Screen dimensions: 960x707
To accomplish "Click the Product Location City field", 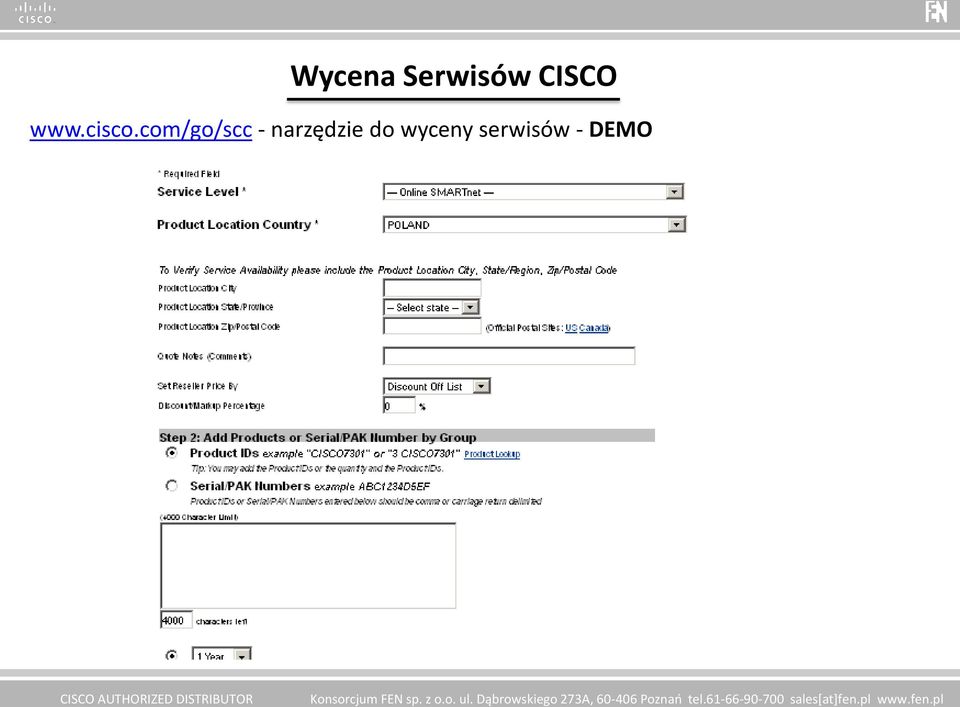I will (432, 288).
